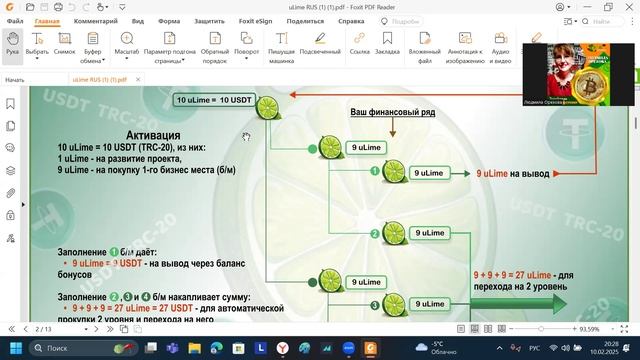640x360 pixels.
Task: Click the Ссылка link tool
Action: [360, 43]
